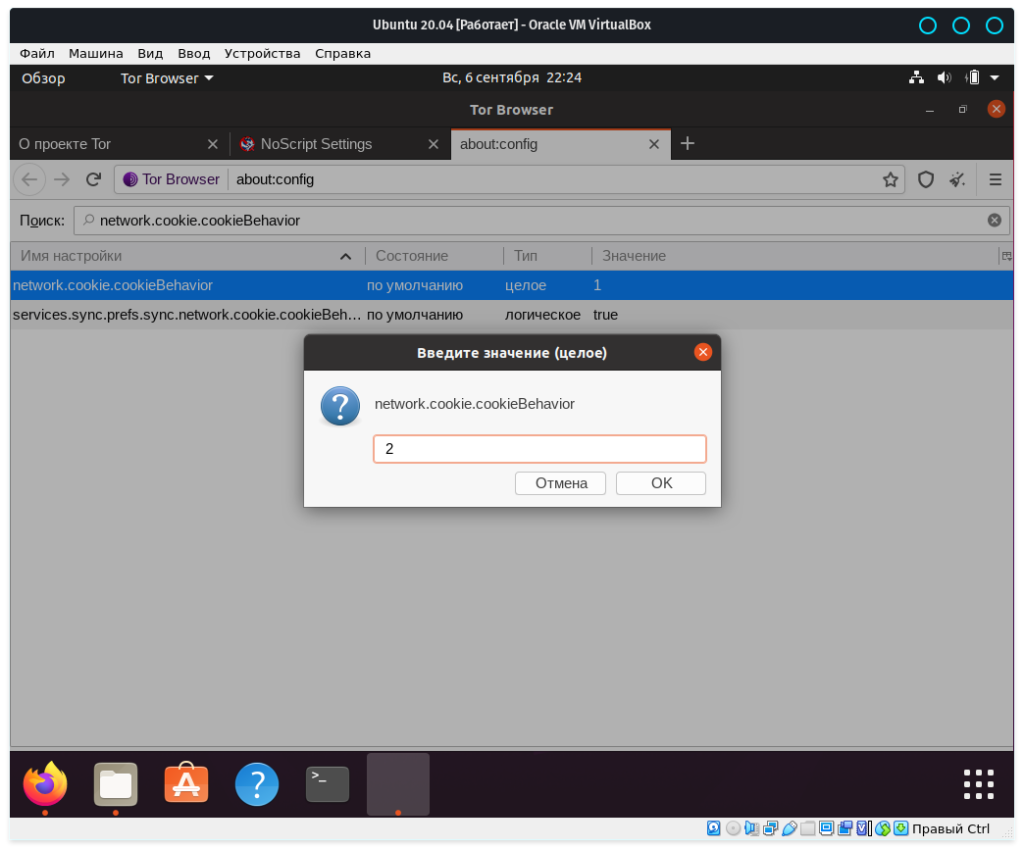Click the column picker icon in table header
This screenshot has width=1024, height=850.
click(x=1005, y=256)
